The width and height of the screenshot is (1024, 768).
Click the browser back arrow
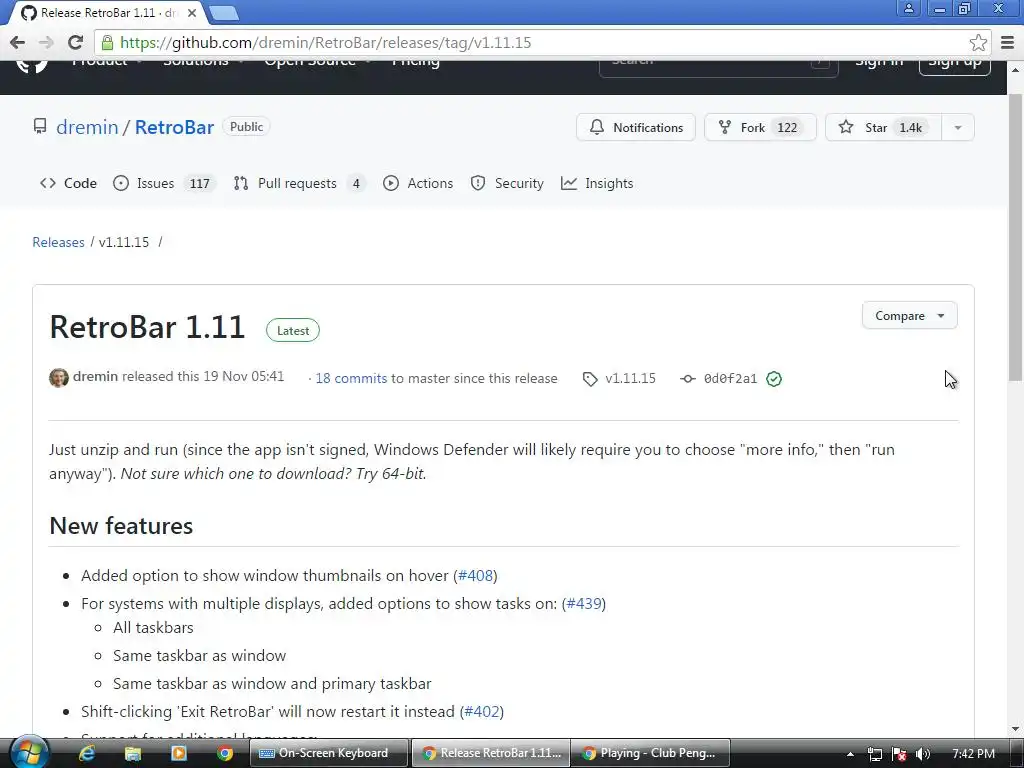17,42
